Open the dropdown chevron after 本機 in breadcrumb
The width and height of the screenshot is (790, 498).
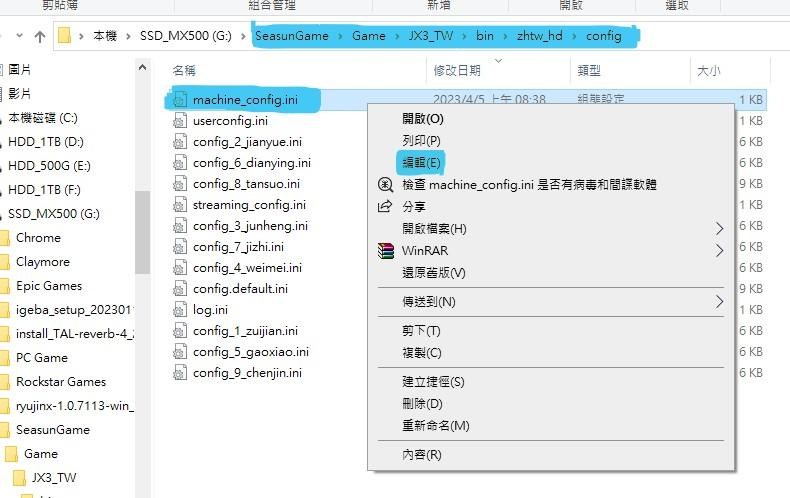(x=128, y=36)
